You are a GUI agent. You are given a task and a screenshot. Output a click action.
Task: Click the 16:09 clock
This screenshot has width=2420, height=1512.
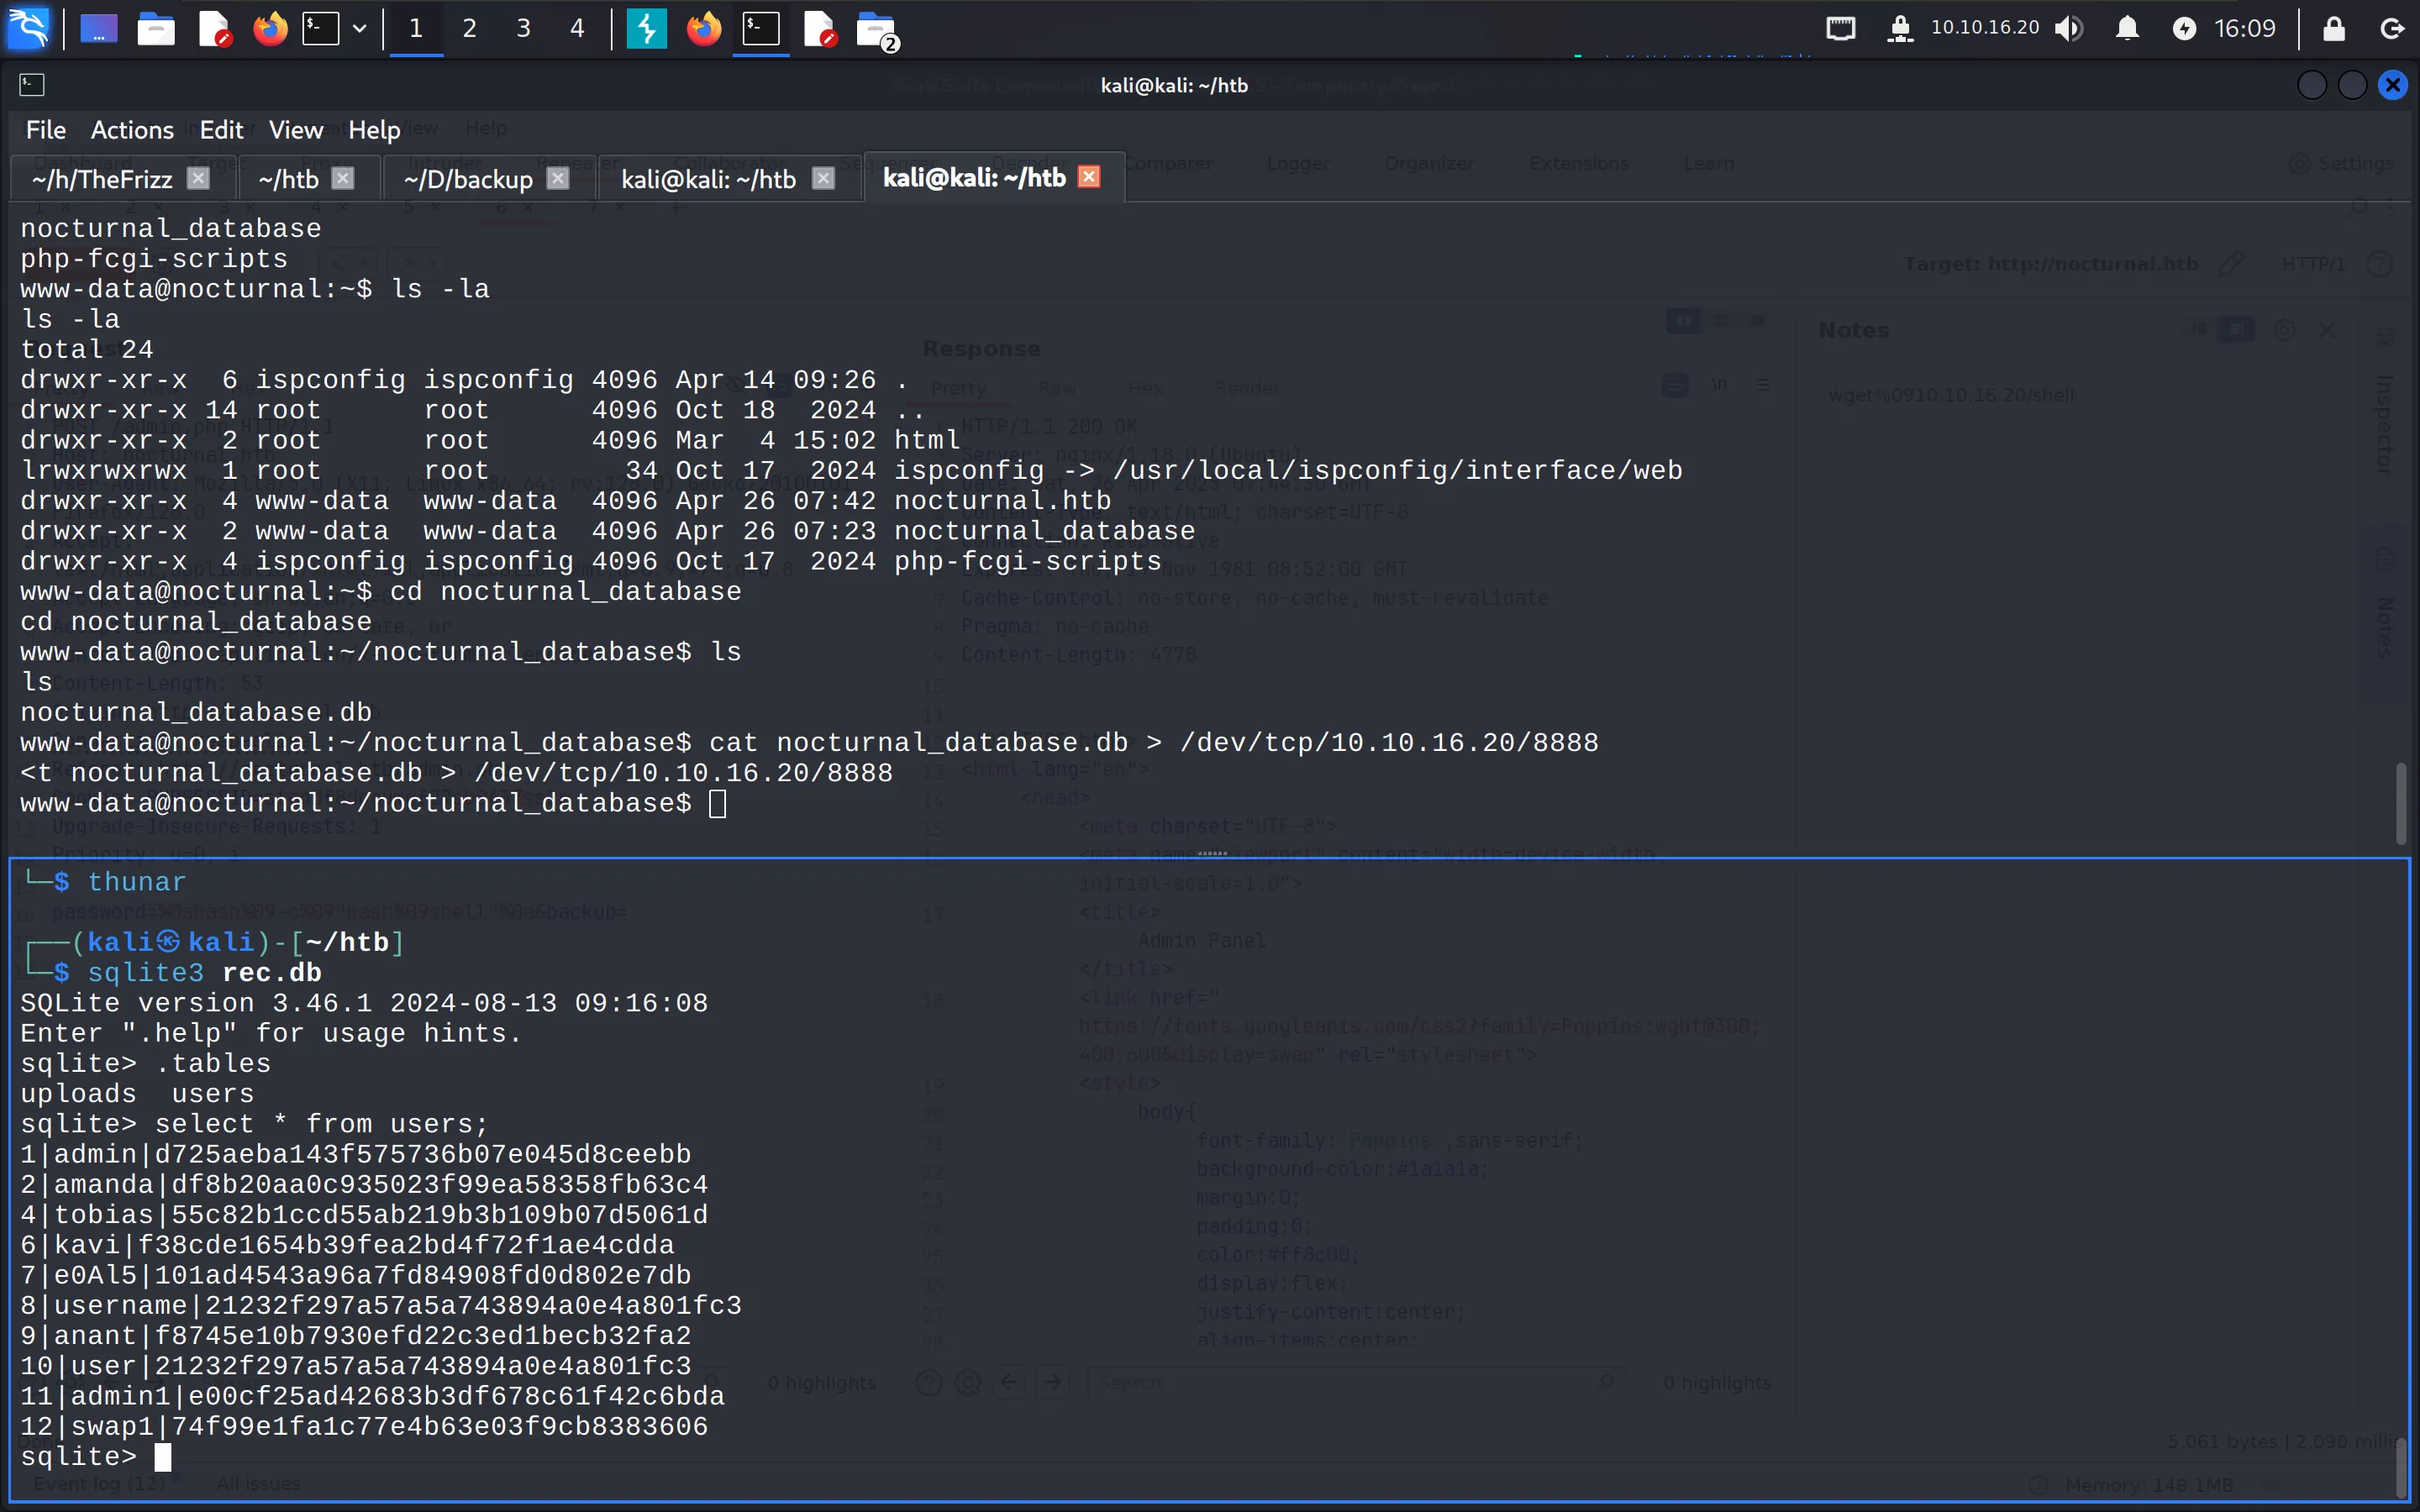click(x=2245, y=28)
